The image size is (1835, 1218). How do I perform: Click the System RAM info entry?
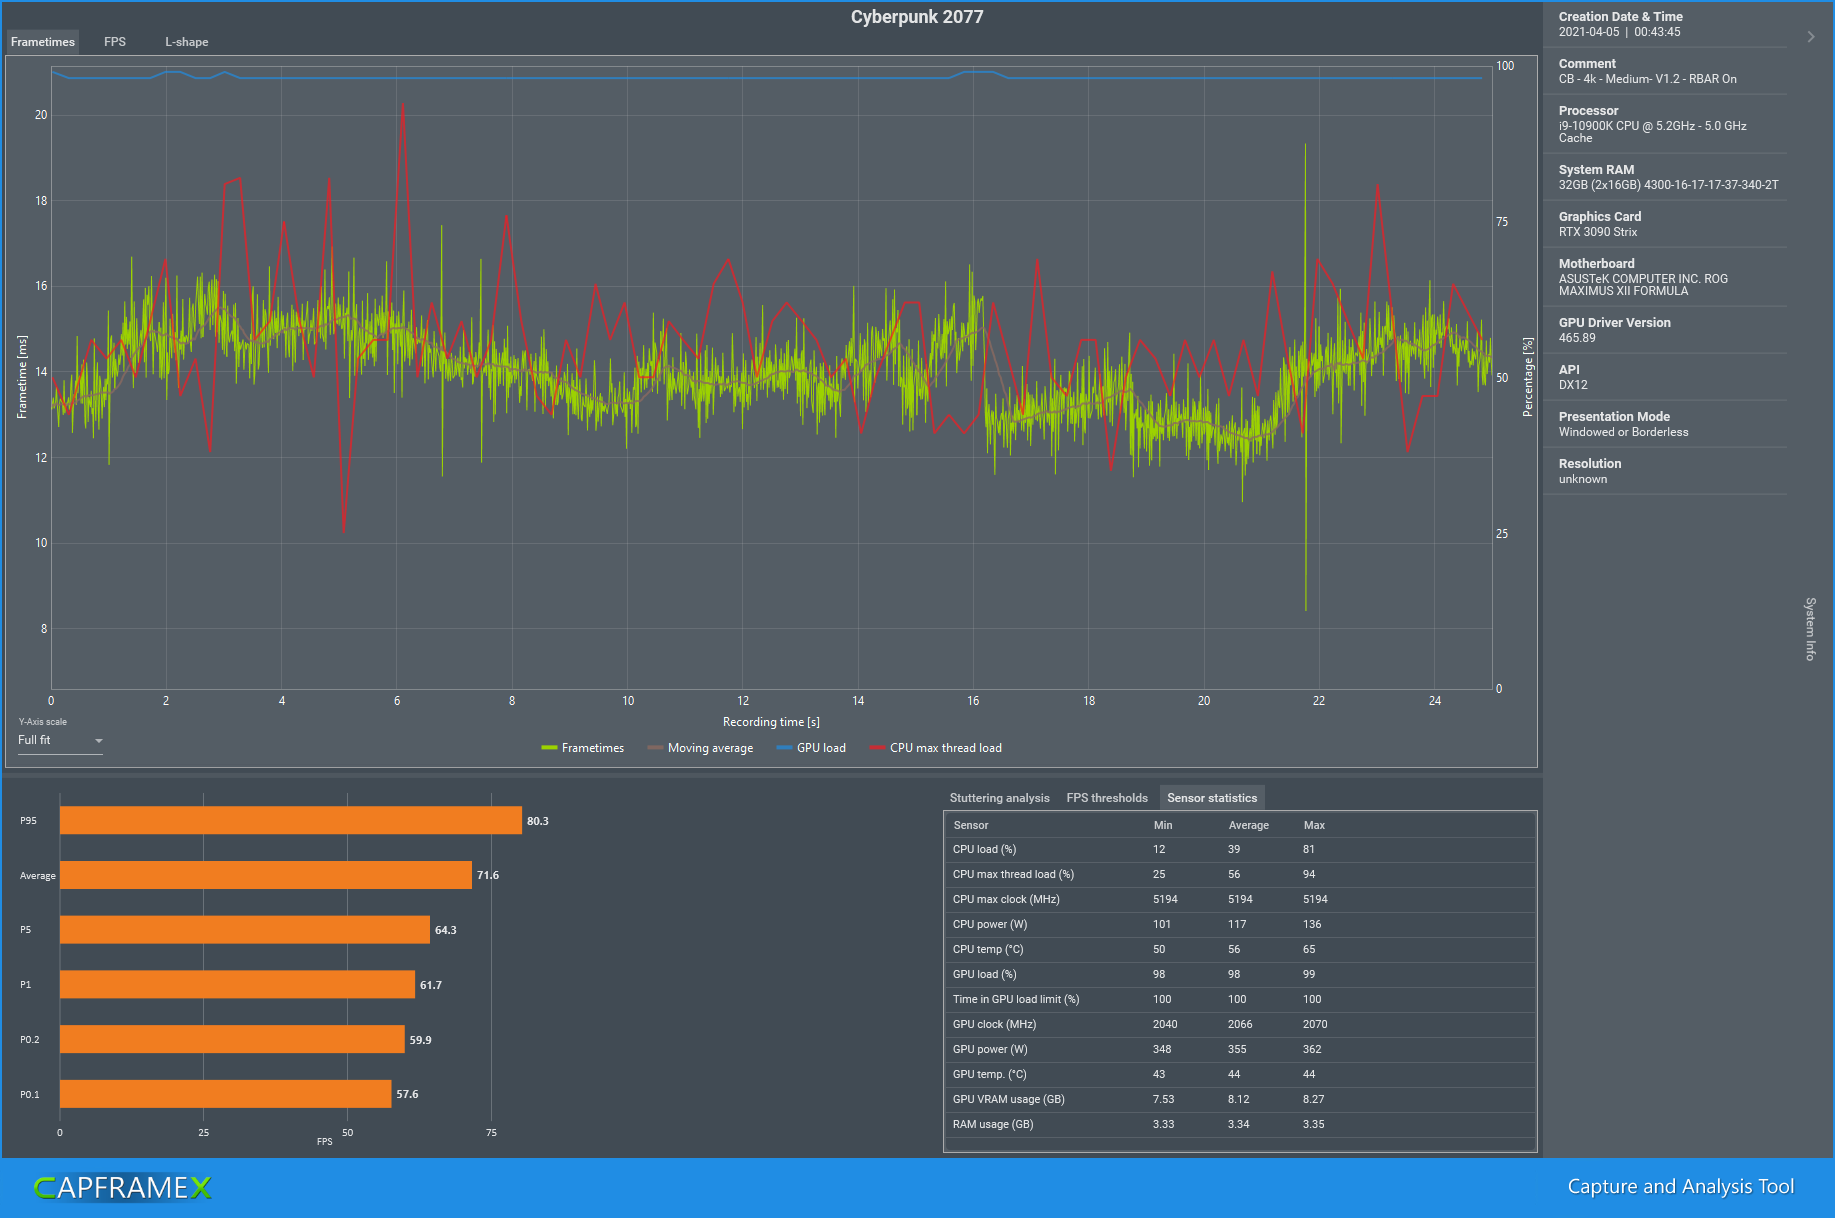click(1665, 177)
